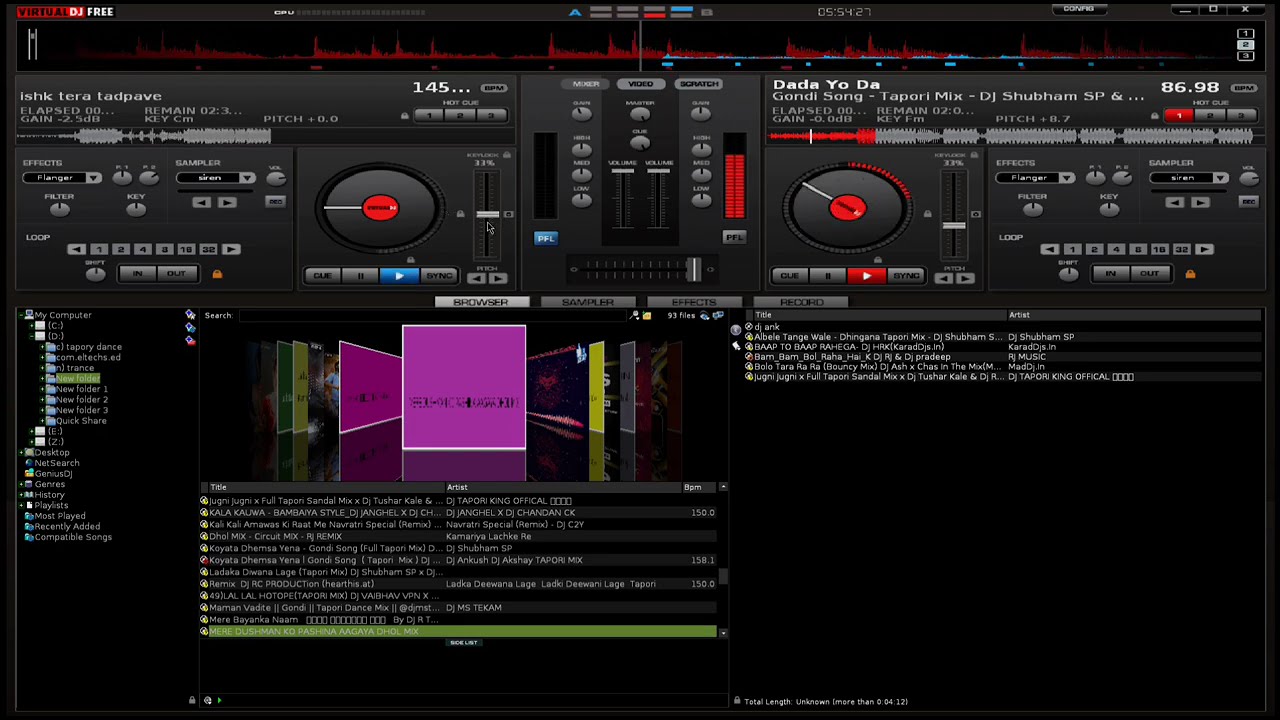Click right sampler REC button
This screenshot has width=1280, height=720.
pos(1248,202)
